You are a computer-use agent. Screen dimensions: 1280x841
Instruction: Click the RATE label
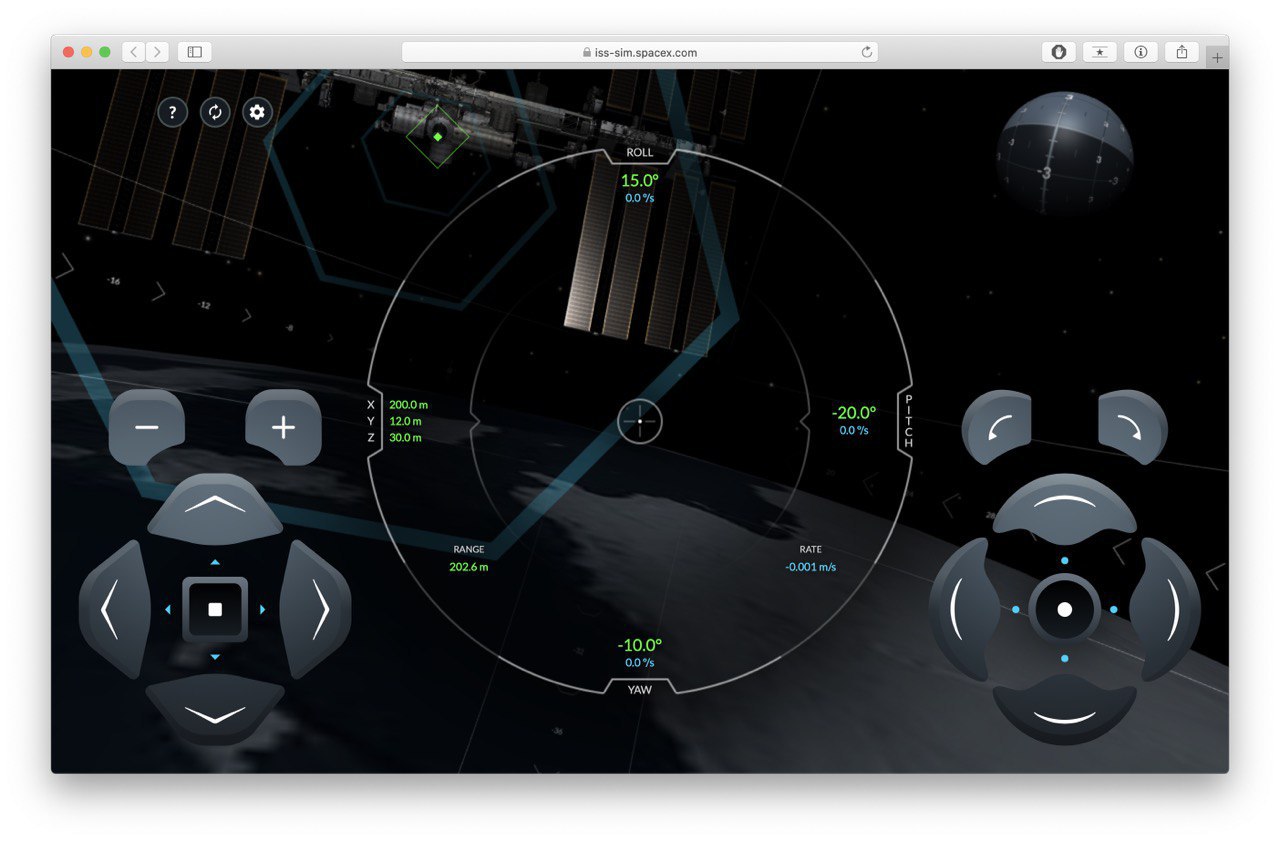pos(811,550)
